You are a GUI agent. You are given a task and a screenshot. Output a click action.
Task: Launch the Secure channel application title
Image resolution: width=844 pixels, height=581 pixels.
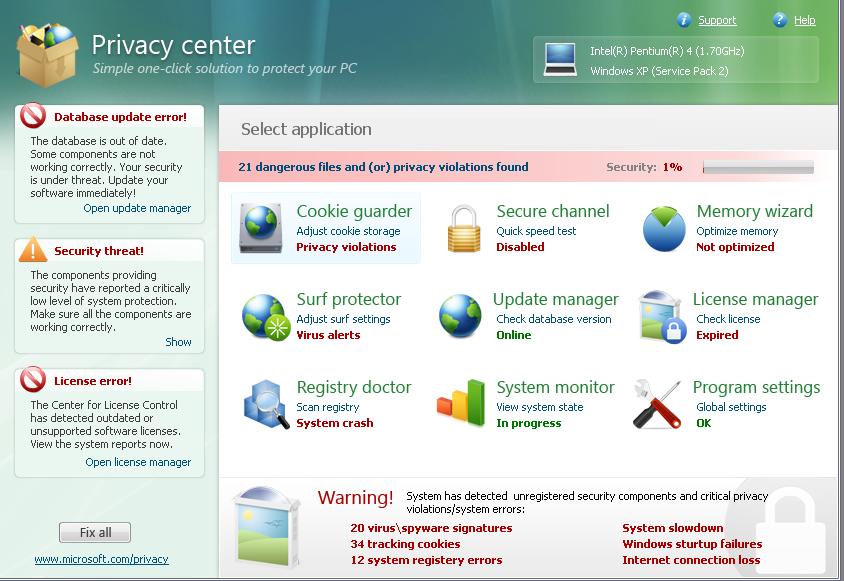pyautogui.click(x=553, y=211)
